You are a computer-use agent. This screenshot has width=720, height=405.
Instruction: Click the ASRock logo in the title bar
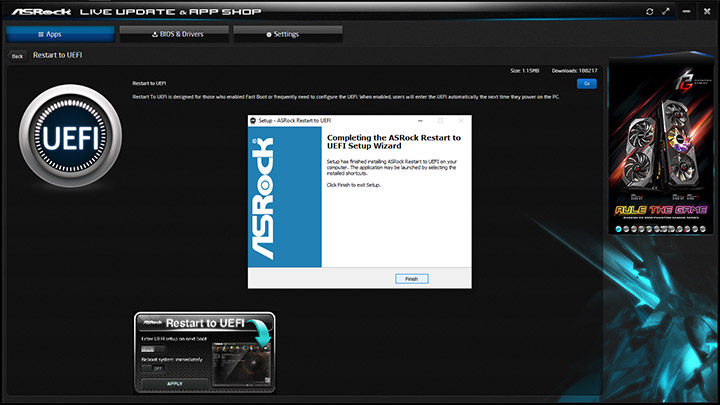point(41,11)
